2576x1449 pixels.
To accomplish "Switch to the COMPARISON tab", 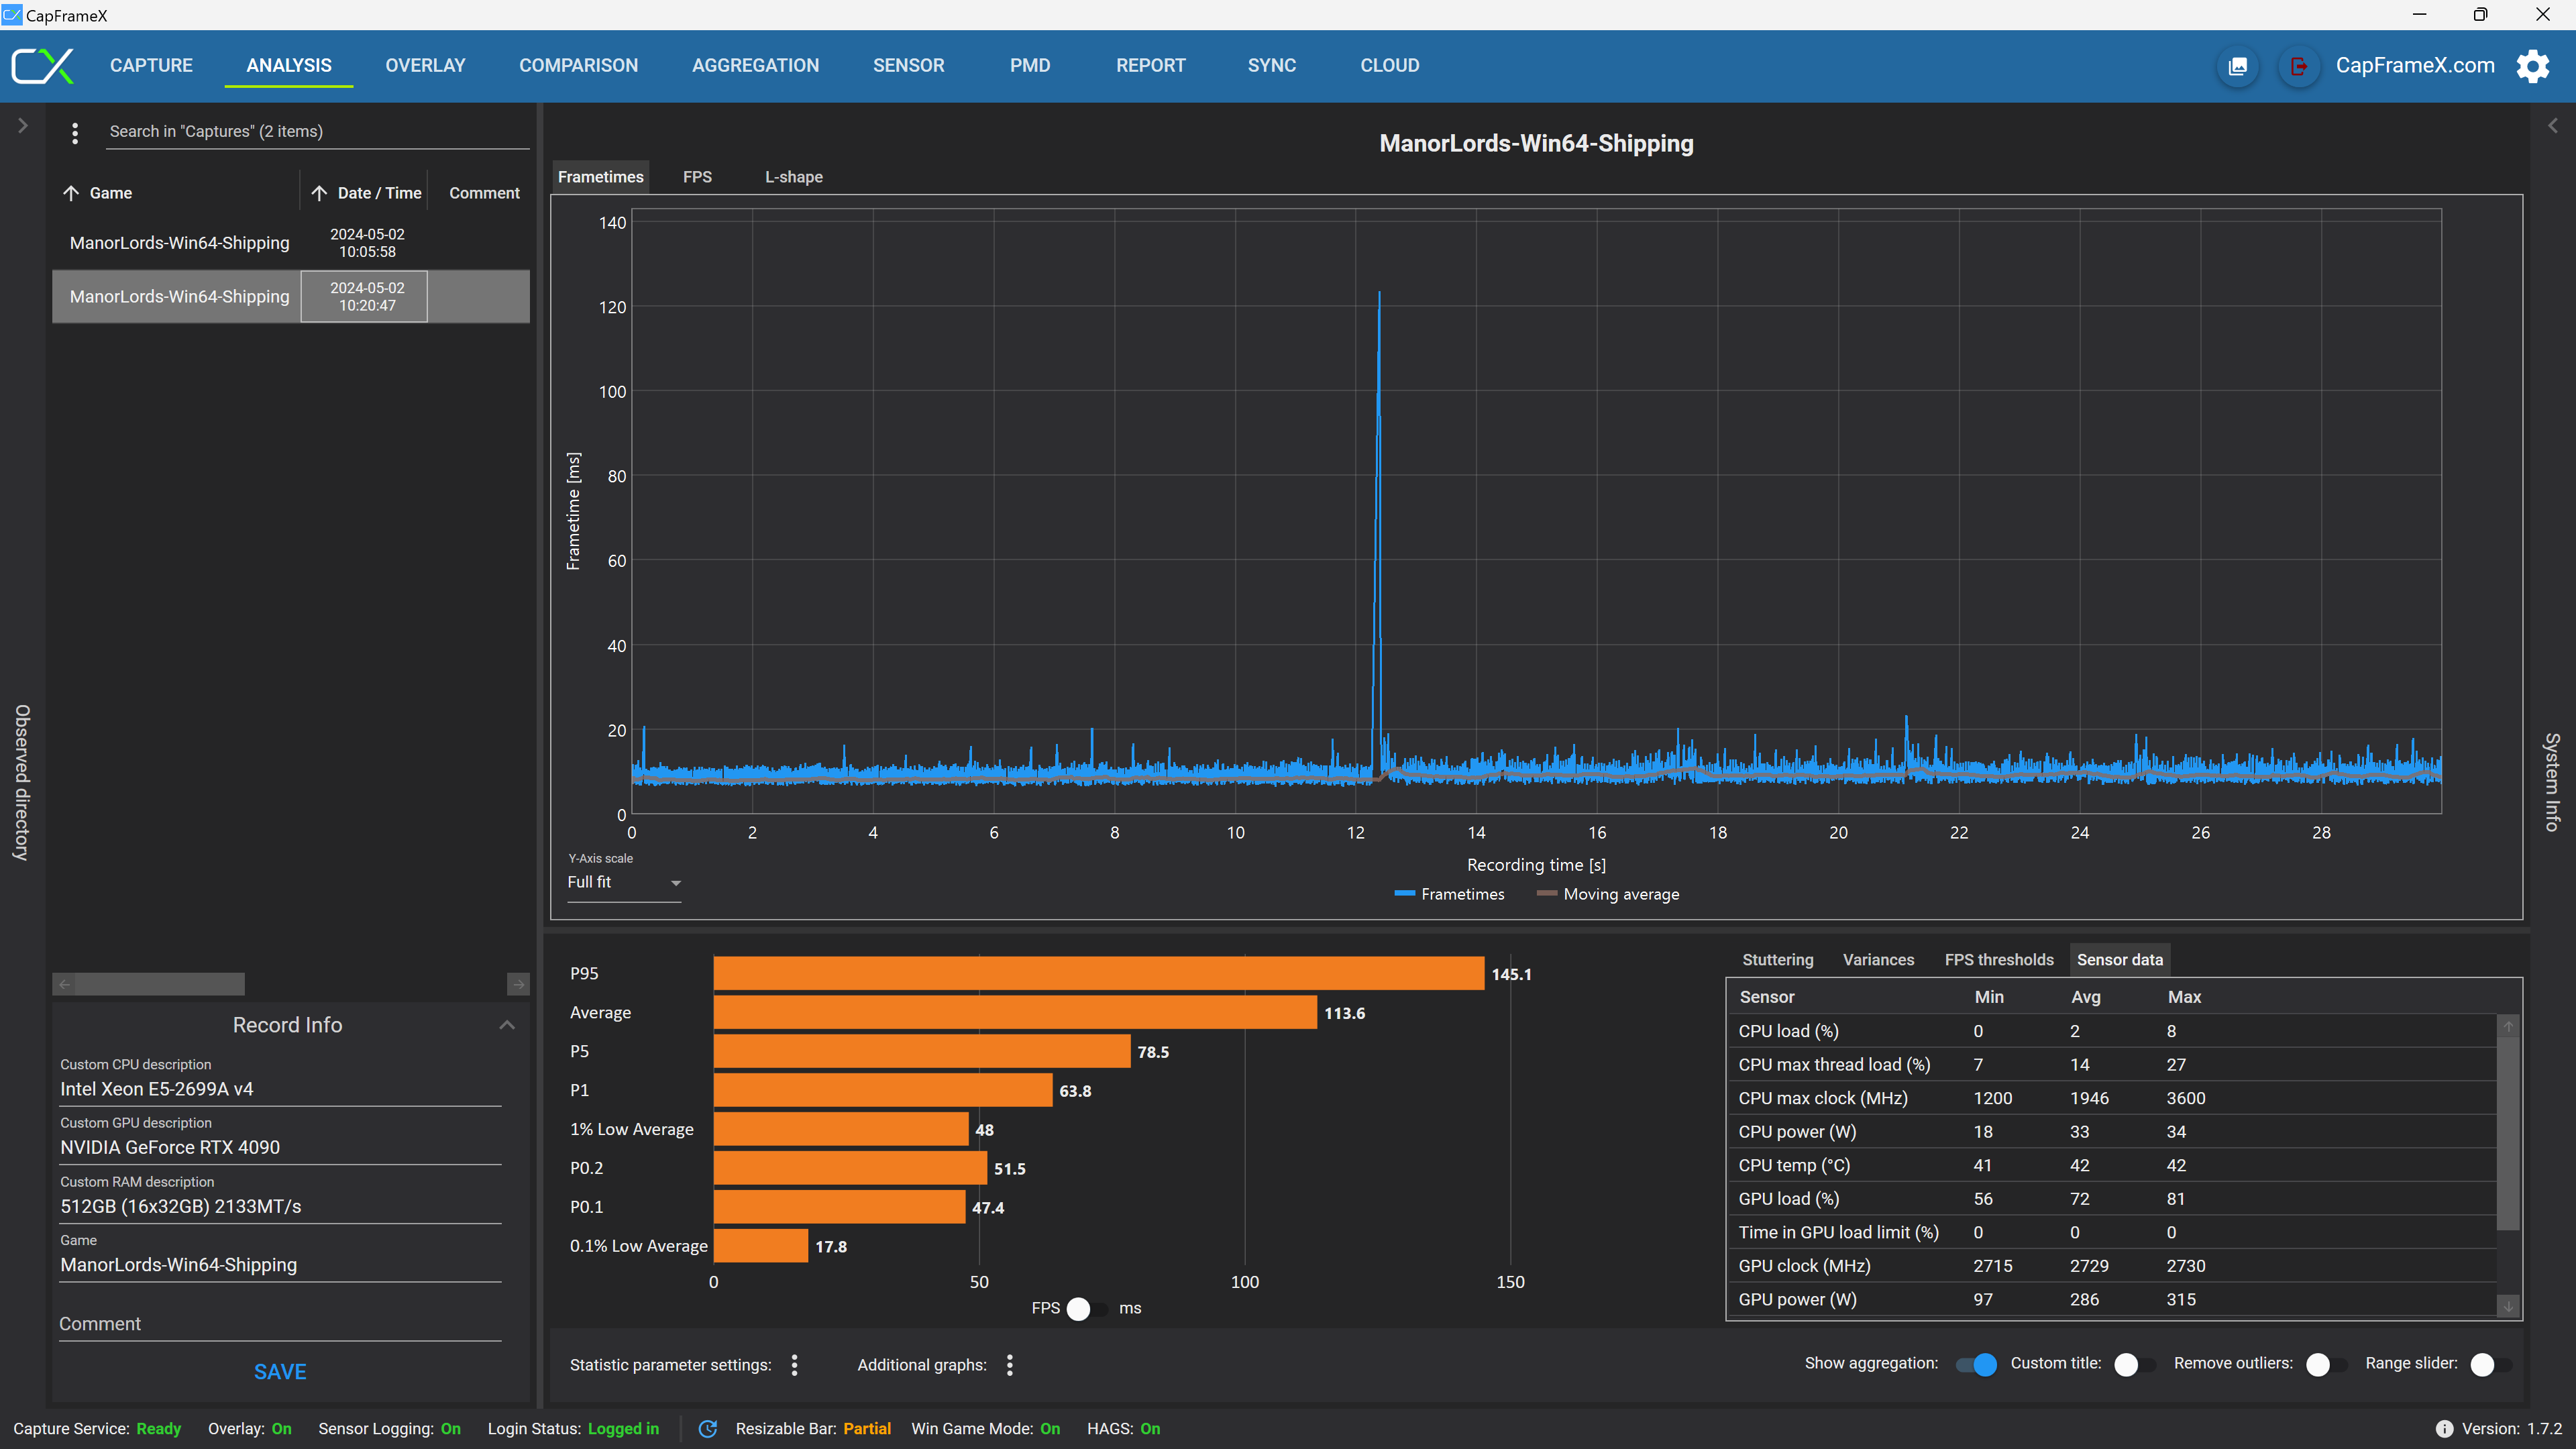I will (x=578, y=66).
